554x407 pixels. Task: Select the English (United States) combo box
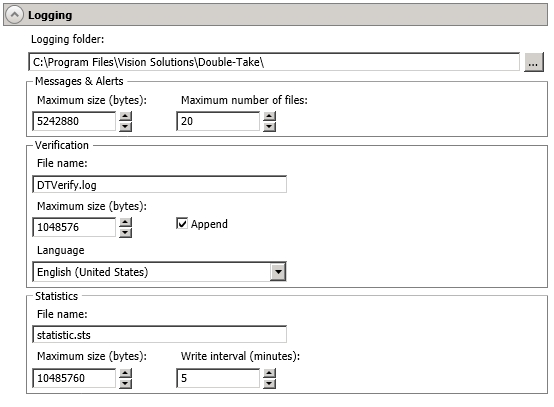pos(159,272)
